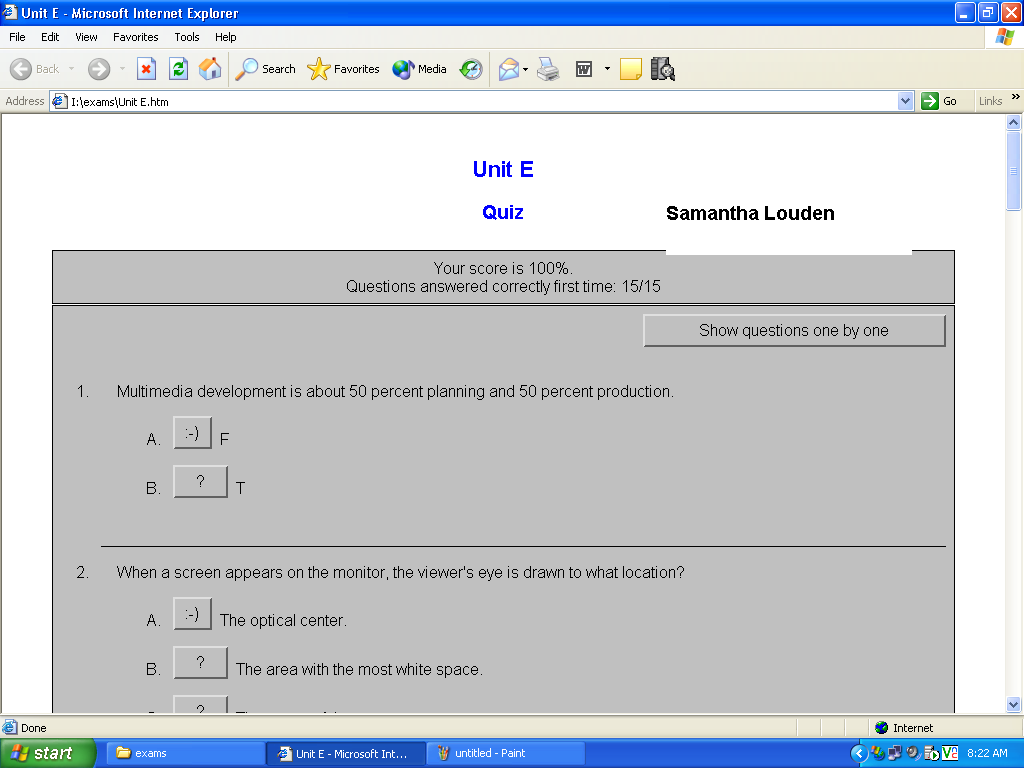Click the Print icon in toolbar
This screenshot has width=1024, height=768.
(x=548, y=69)
